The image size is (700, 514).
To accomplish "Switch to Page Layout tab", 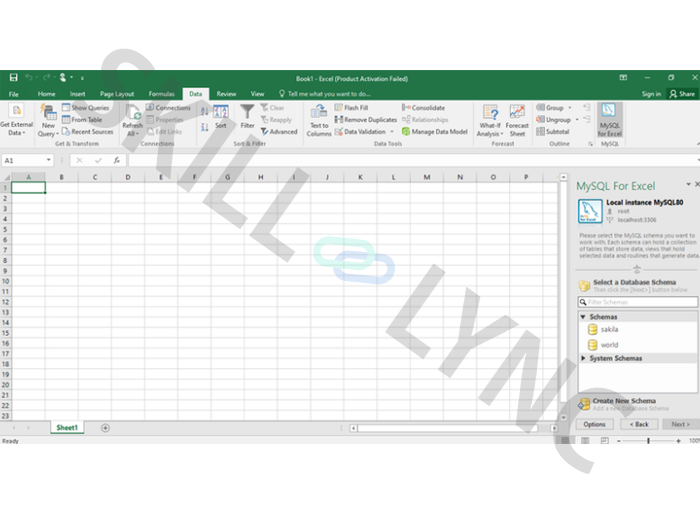I will pyautogui.click(x=117, y=94).
